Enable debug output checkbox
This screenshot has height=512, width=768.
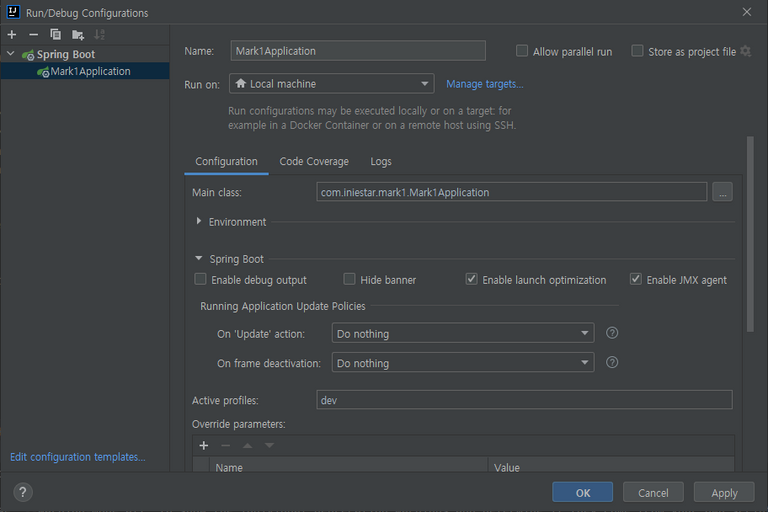[x=200, y=279]
